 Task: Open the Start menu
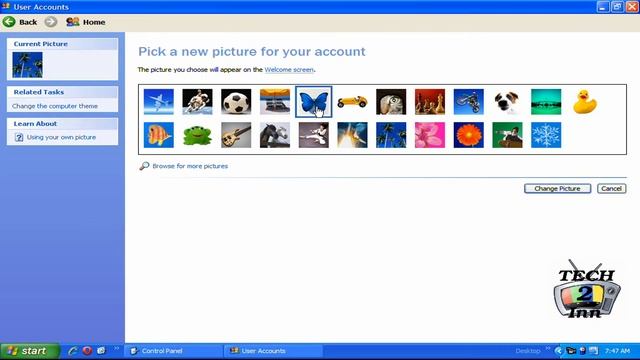click(x=30, y=351)
